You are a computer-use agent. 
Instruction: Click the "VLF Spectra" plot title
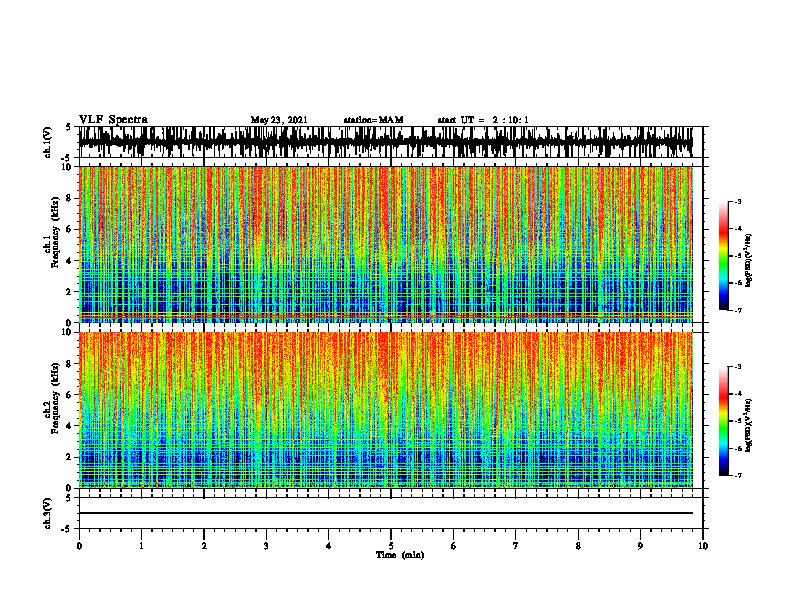click(x=113, y=119)
